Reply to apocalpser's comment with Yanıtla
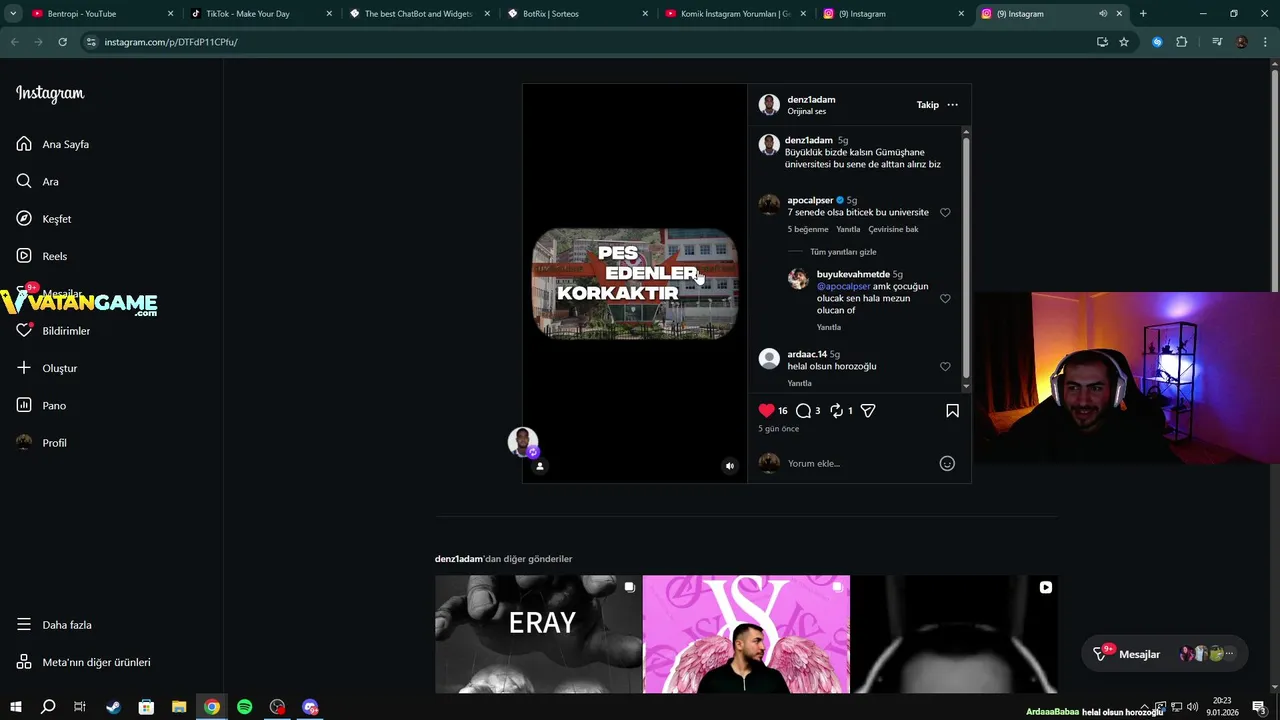This screenshot has height=720, width=1280. (x=848, y=229)
